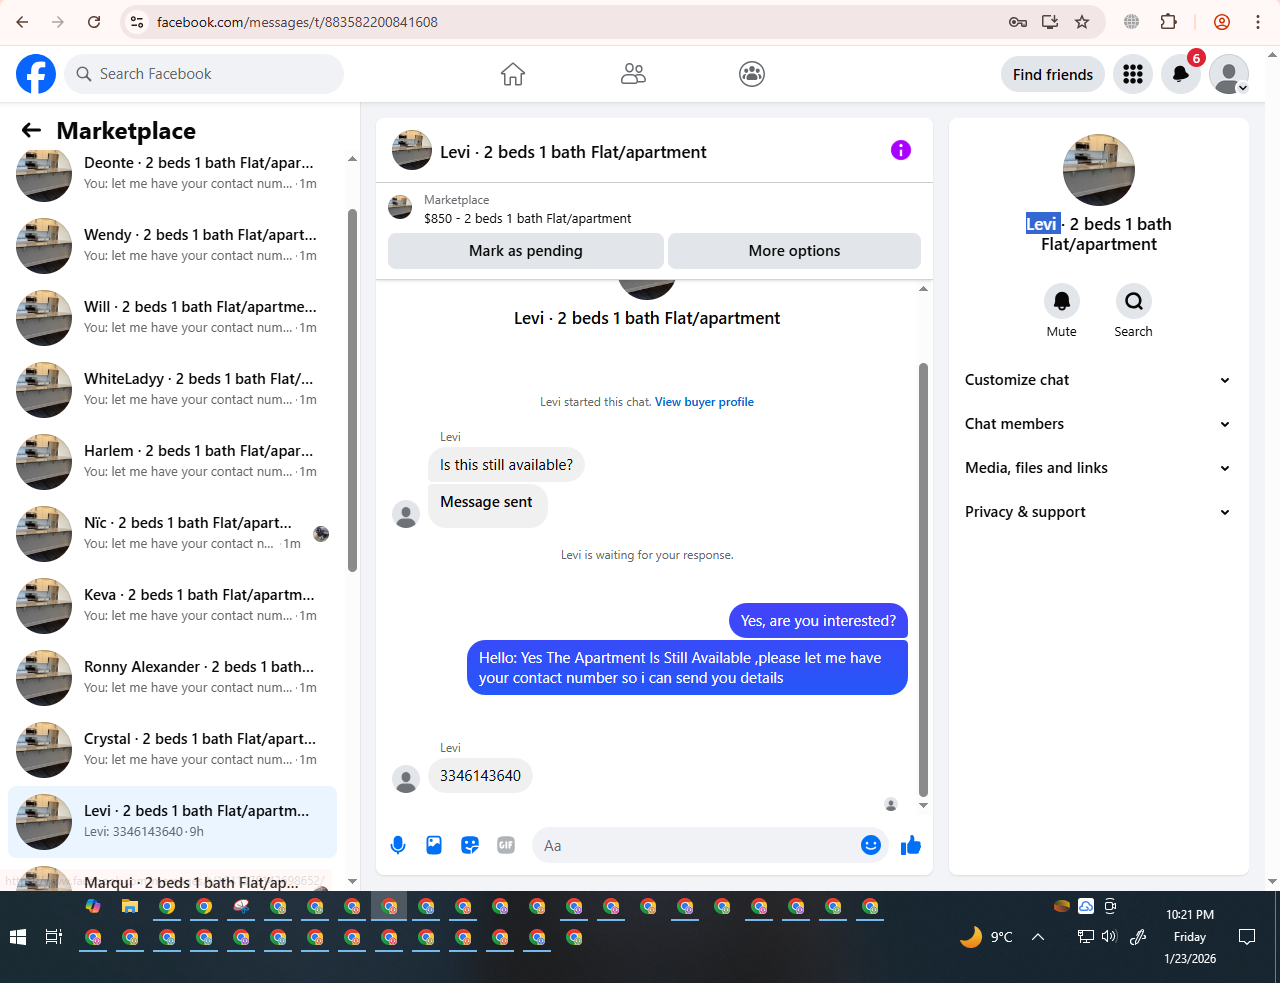Go back using Marketplace back arrow

[31, 130]
